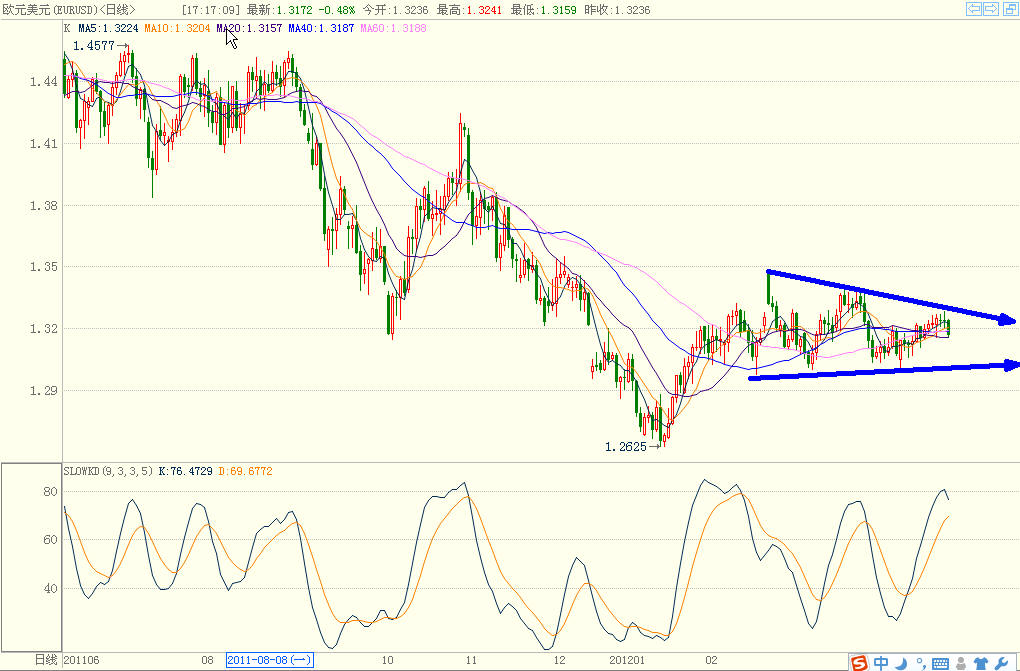Click the MA40:1.3187 indicator label
The width and height of the screenshot is (1020, 671).
click(x=321, y=28)
